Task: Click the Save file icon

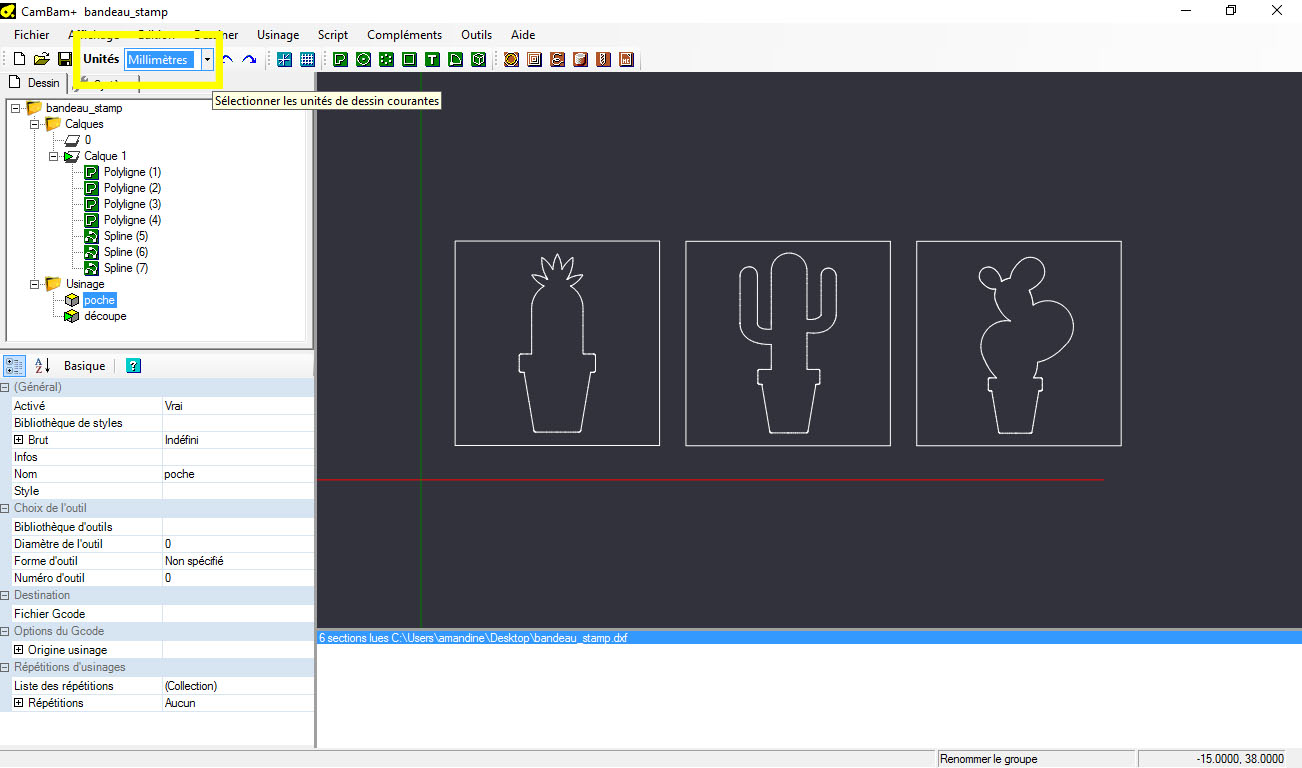Action: coord(64,60)
